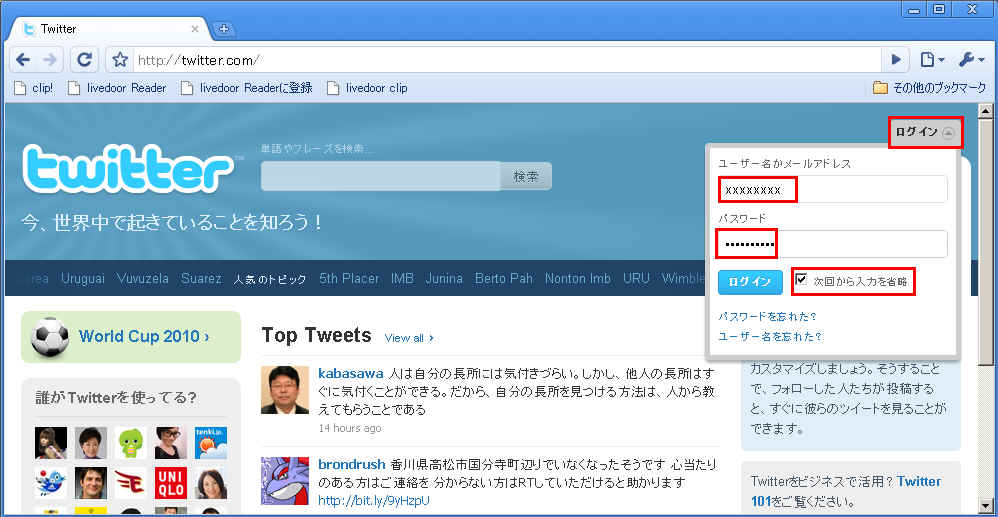
Task: Collapse the ログイン dropdown at top right
Action: [x=925, y=132]
